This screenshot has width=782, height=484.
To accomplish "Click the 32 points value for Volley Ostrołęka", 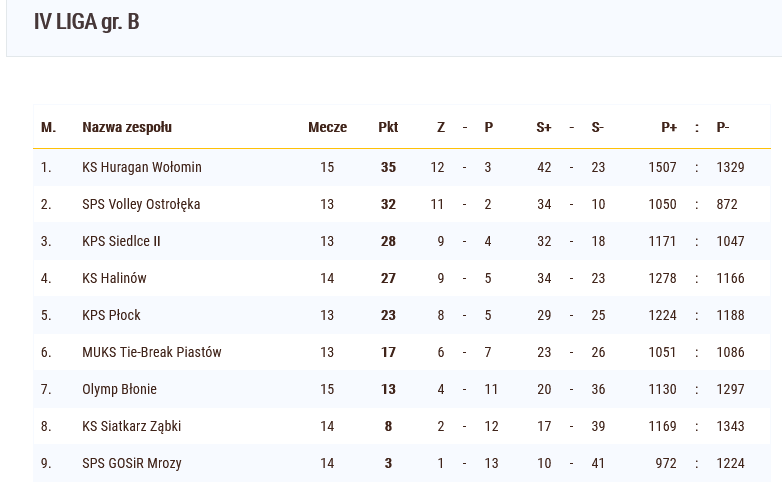I will coord(388,204).
